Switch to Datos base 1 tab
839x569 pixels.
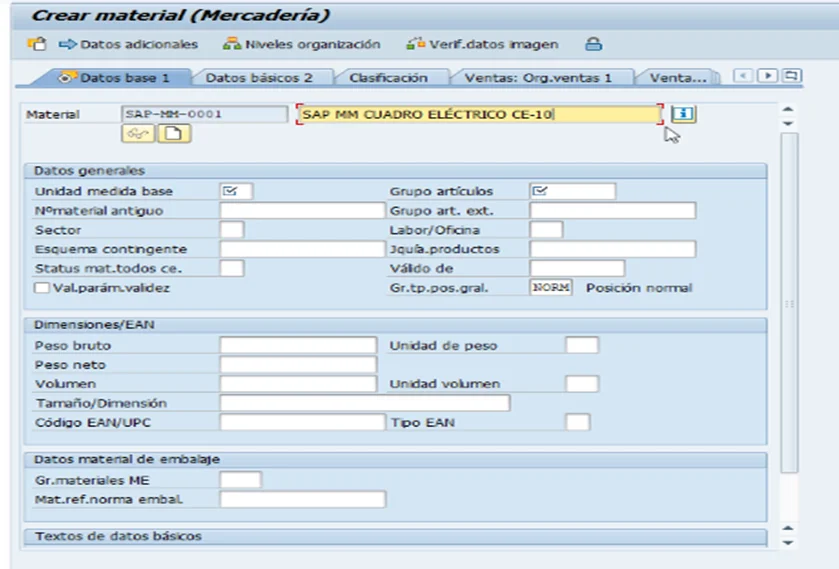pos(114,78)
